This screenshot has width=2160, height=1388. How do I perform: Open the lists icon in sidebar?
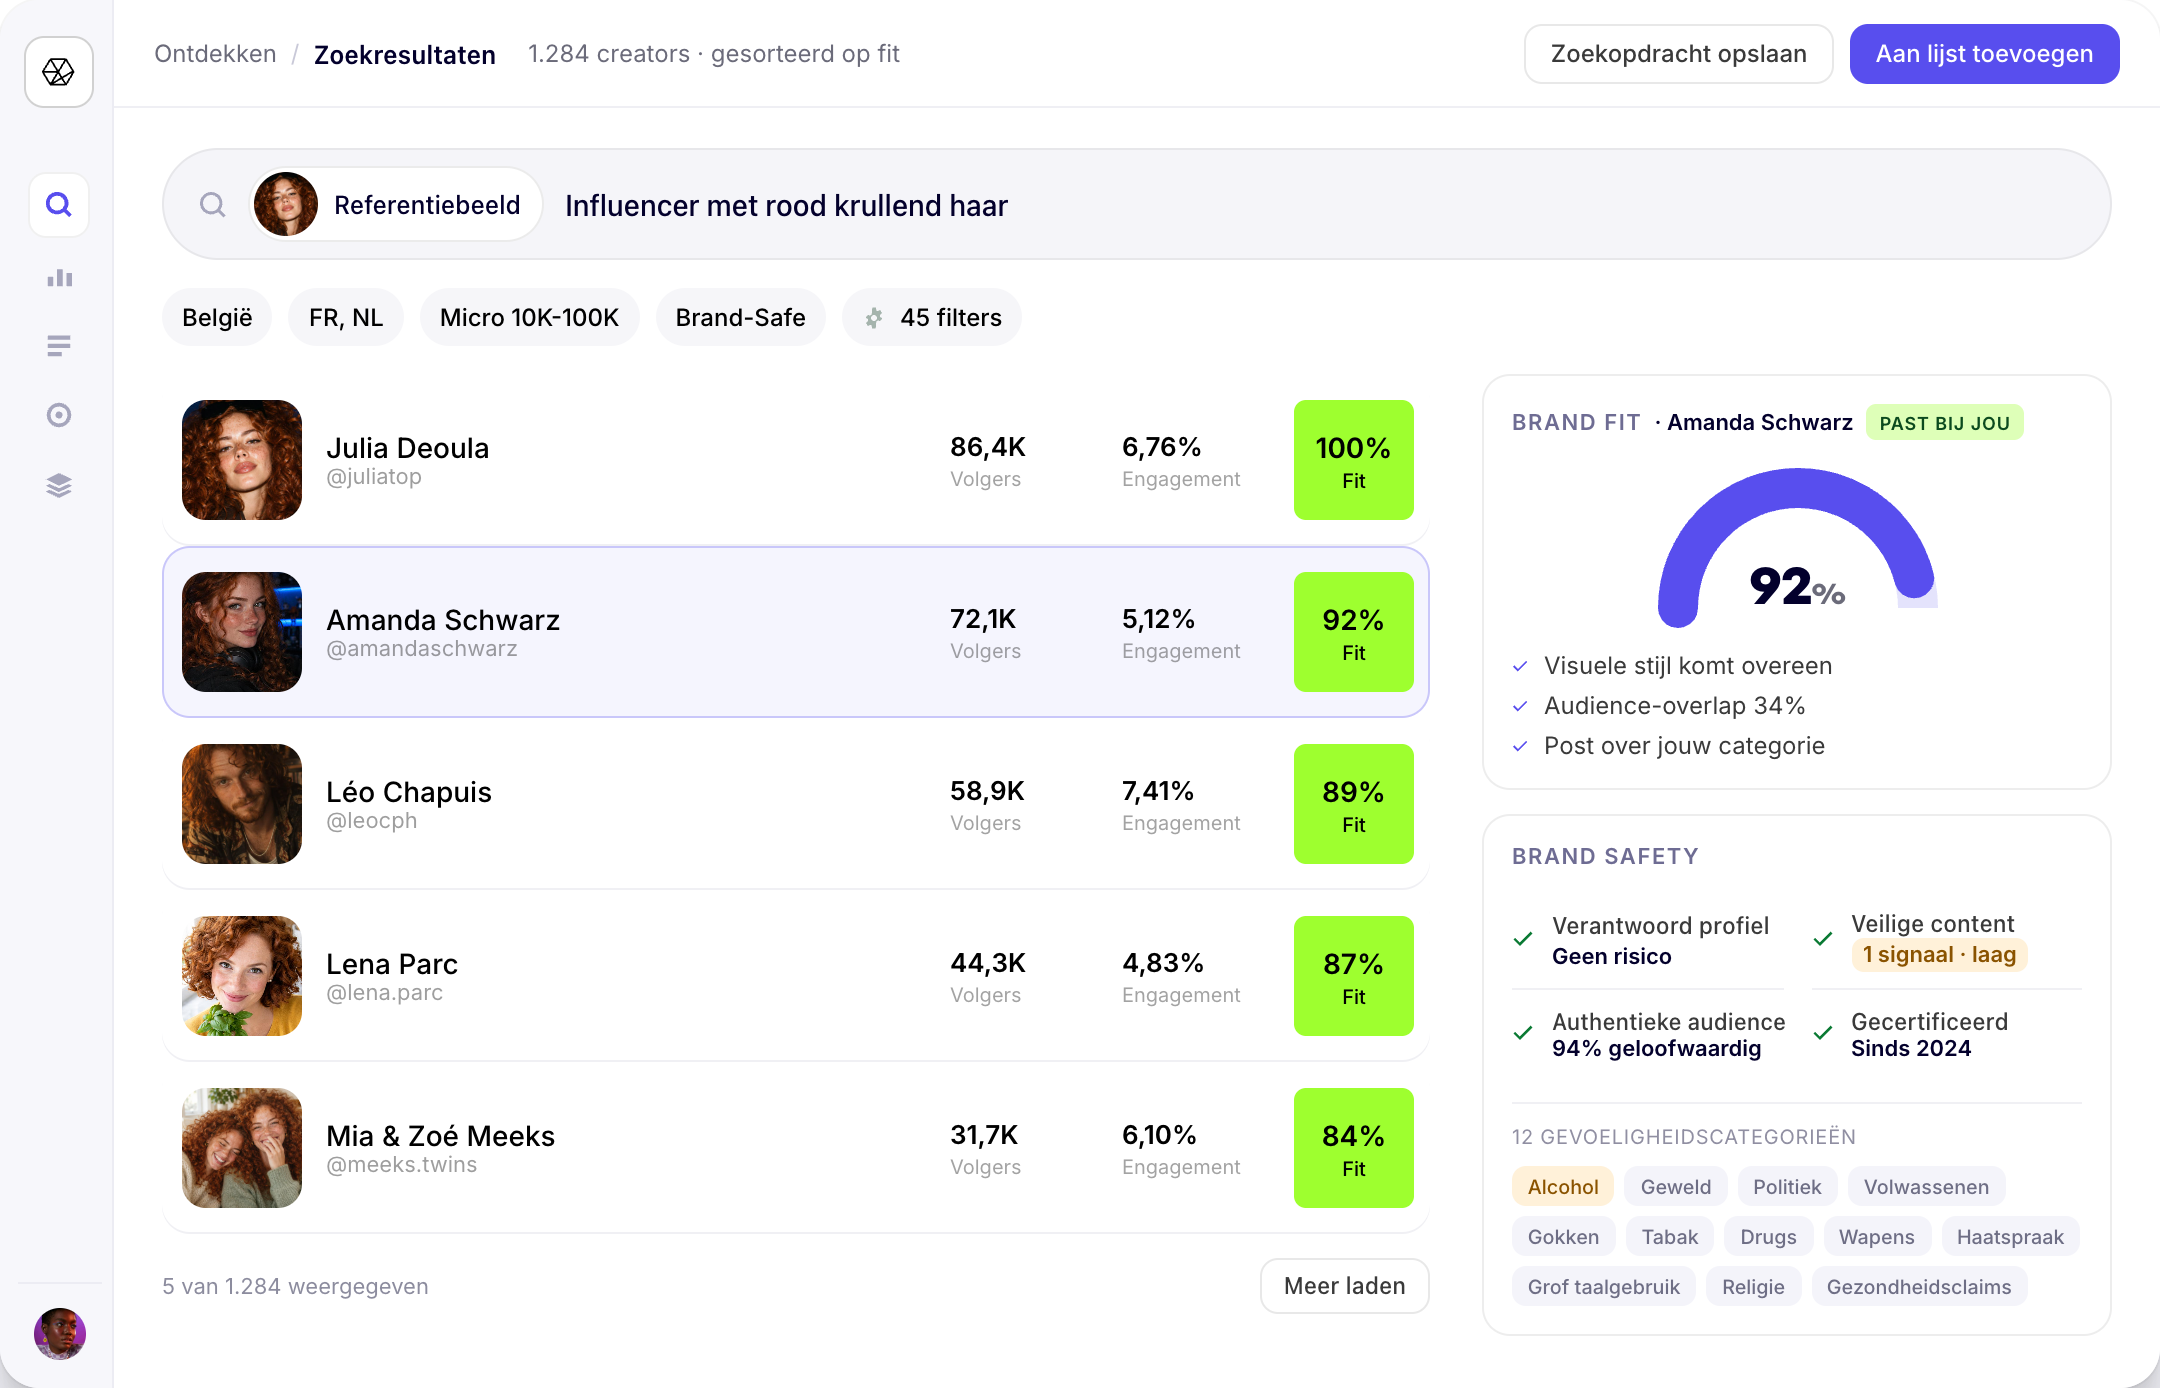pos(59,346)
